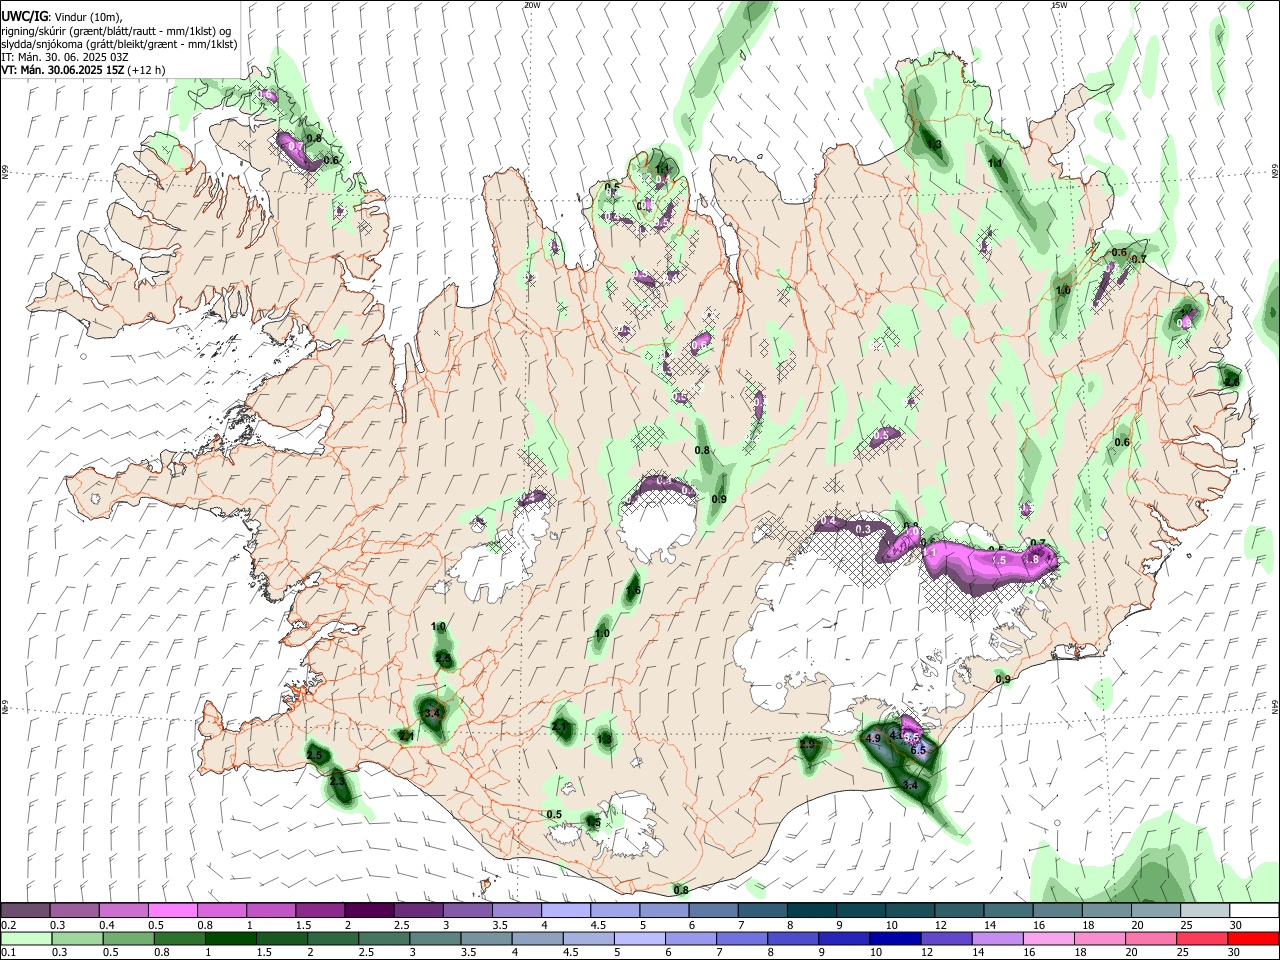The image size is (1280, 960).
Task: Click the '20W' longitude label at the top edge
Action: click(532, 5)
